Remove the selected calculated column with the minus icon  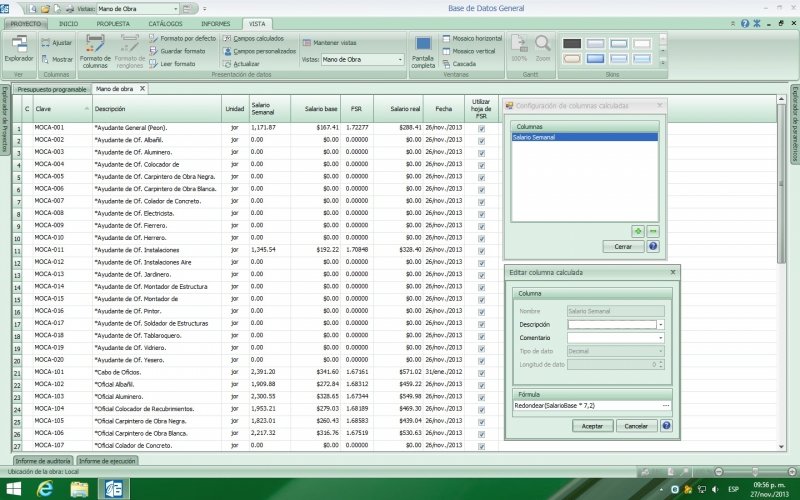(652, 230)
